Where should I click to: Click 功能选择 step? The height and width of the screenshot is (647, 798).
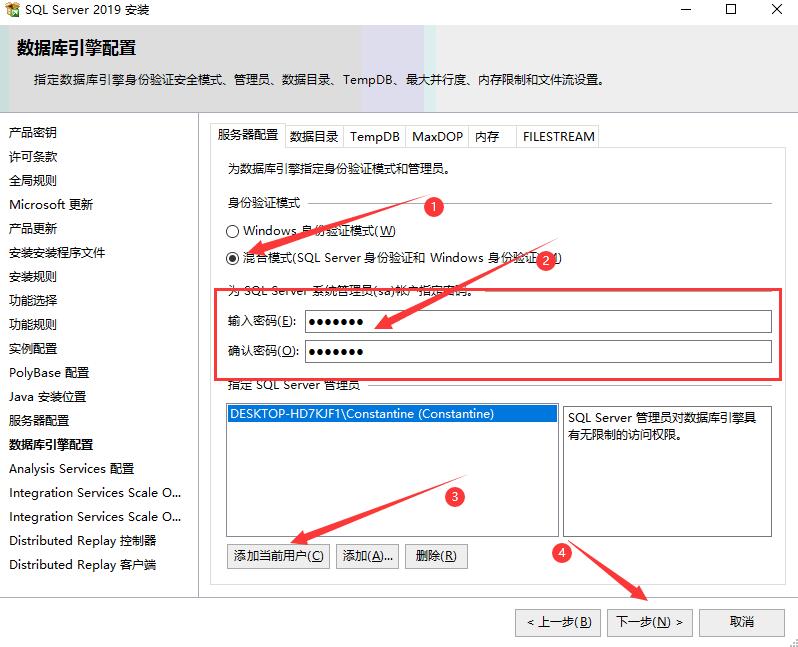click(33, 300)
